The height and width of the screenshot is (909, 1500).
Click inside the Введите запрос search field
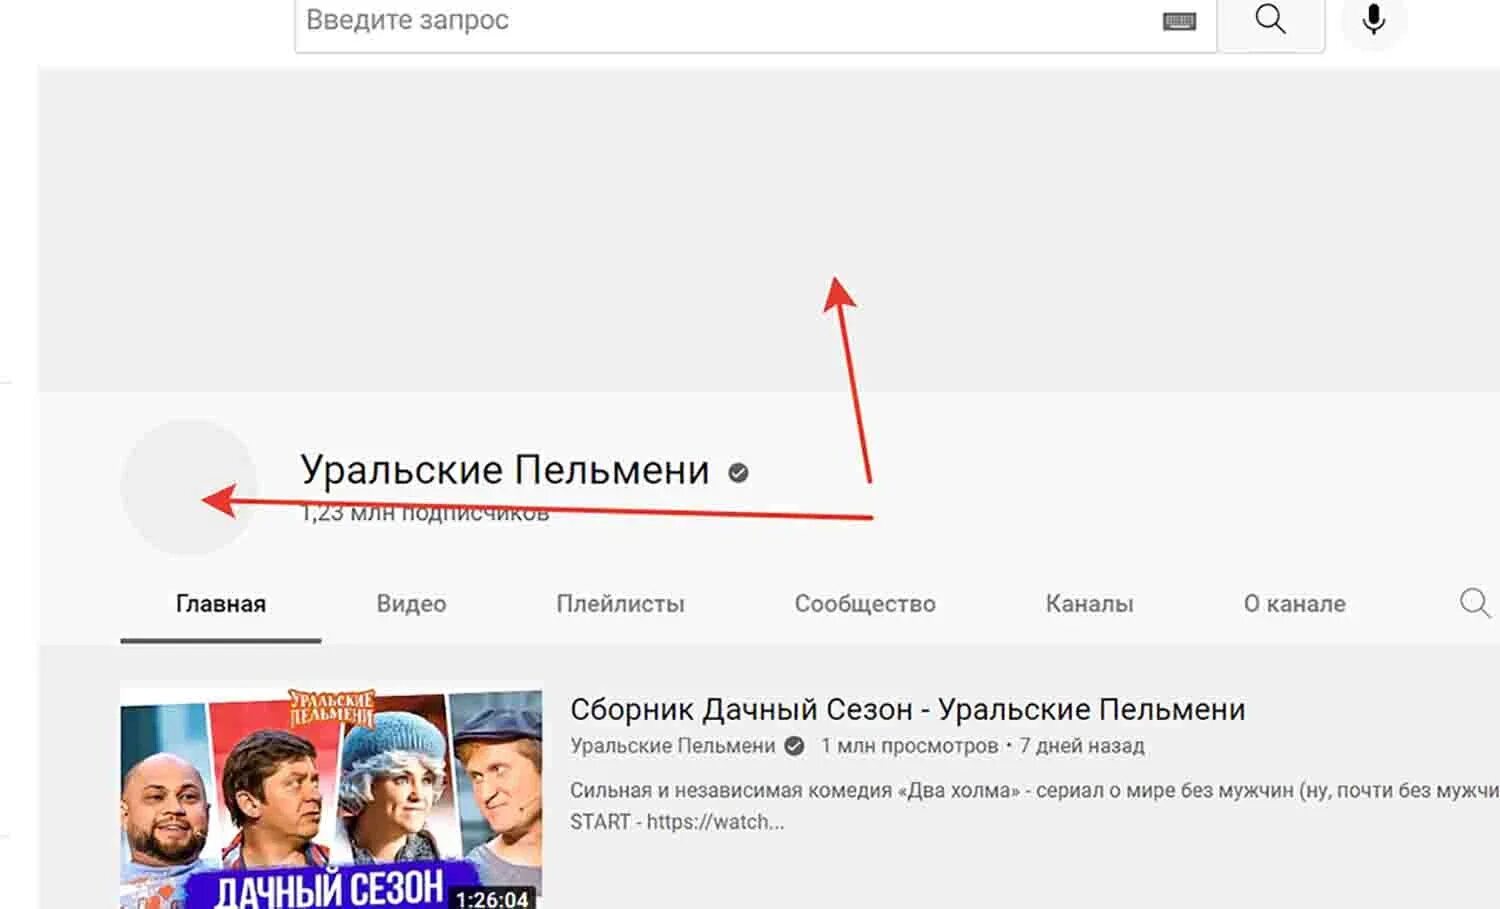pos(600,20)
